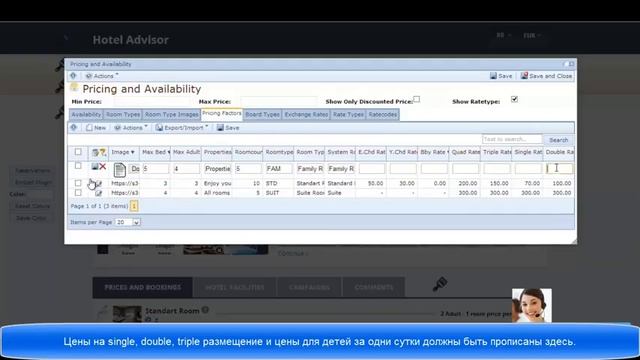Go to page 1 in the pager
Viewport: 640px width, 360px height.
coord(134,206)
